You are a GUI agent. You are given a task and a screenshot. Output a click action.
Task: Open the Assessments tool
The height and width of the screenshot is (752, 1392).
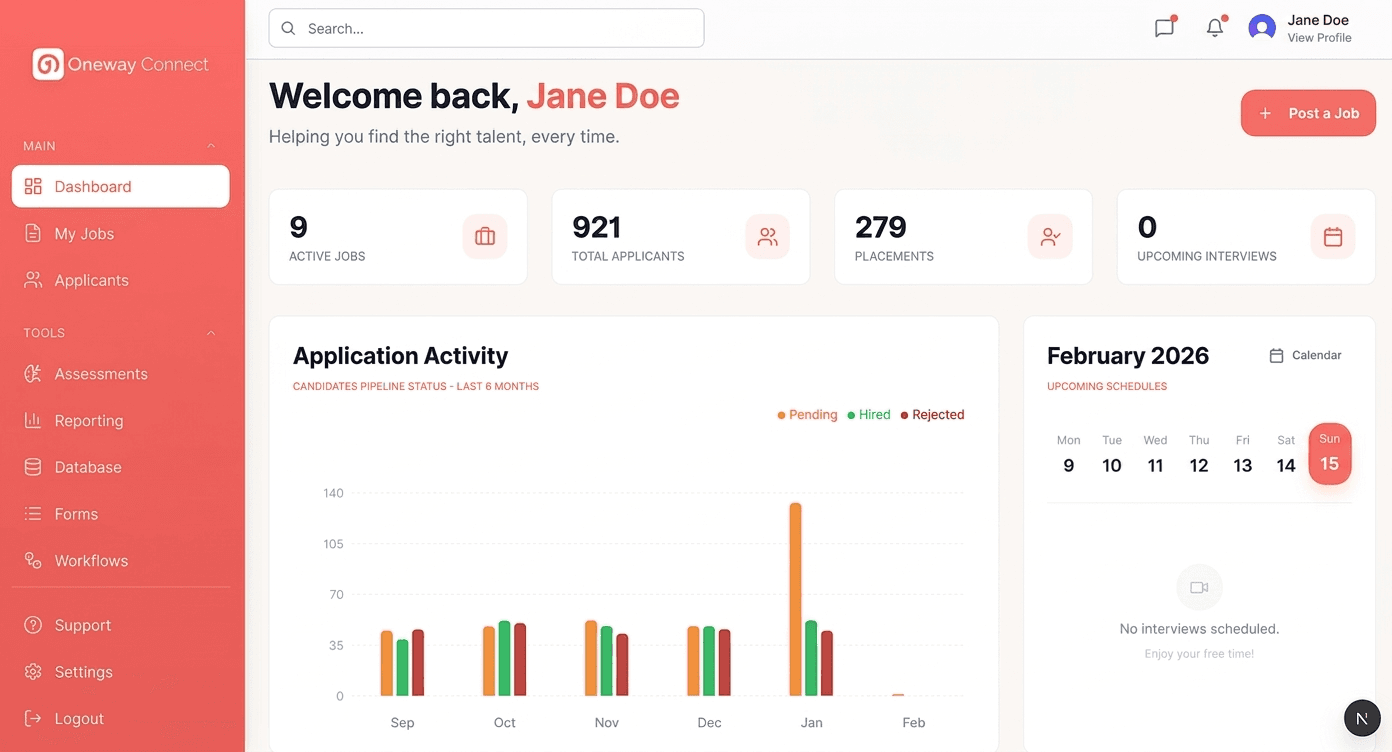[x=102, y=373]
